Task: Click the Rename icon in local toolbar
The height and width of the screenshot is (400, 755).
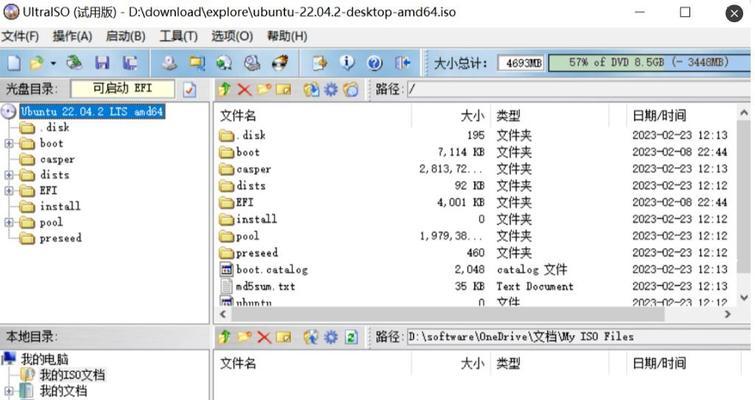Action: (x=284, y=337)
